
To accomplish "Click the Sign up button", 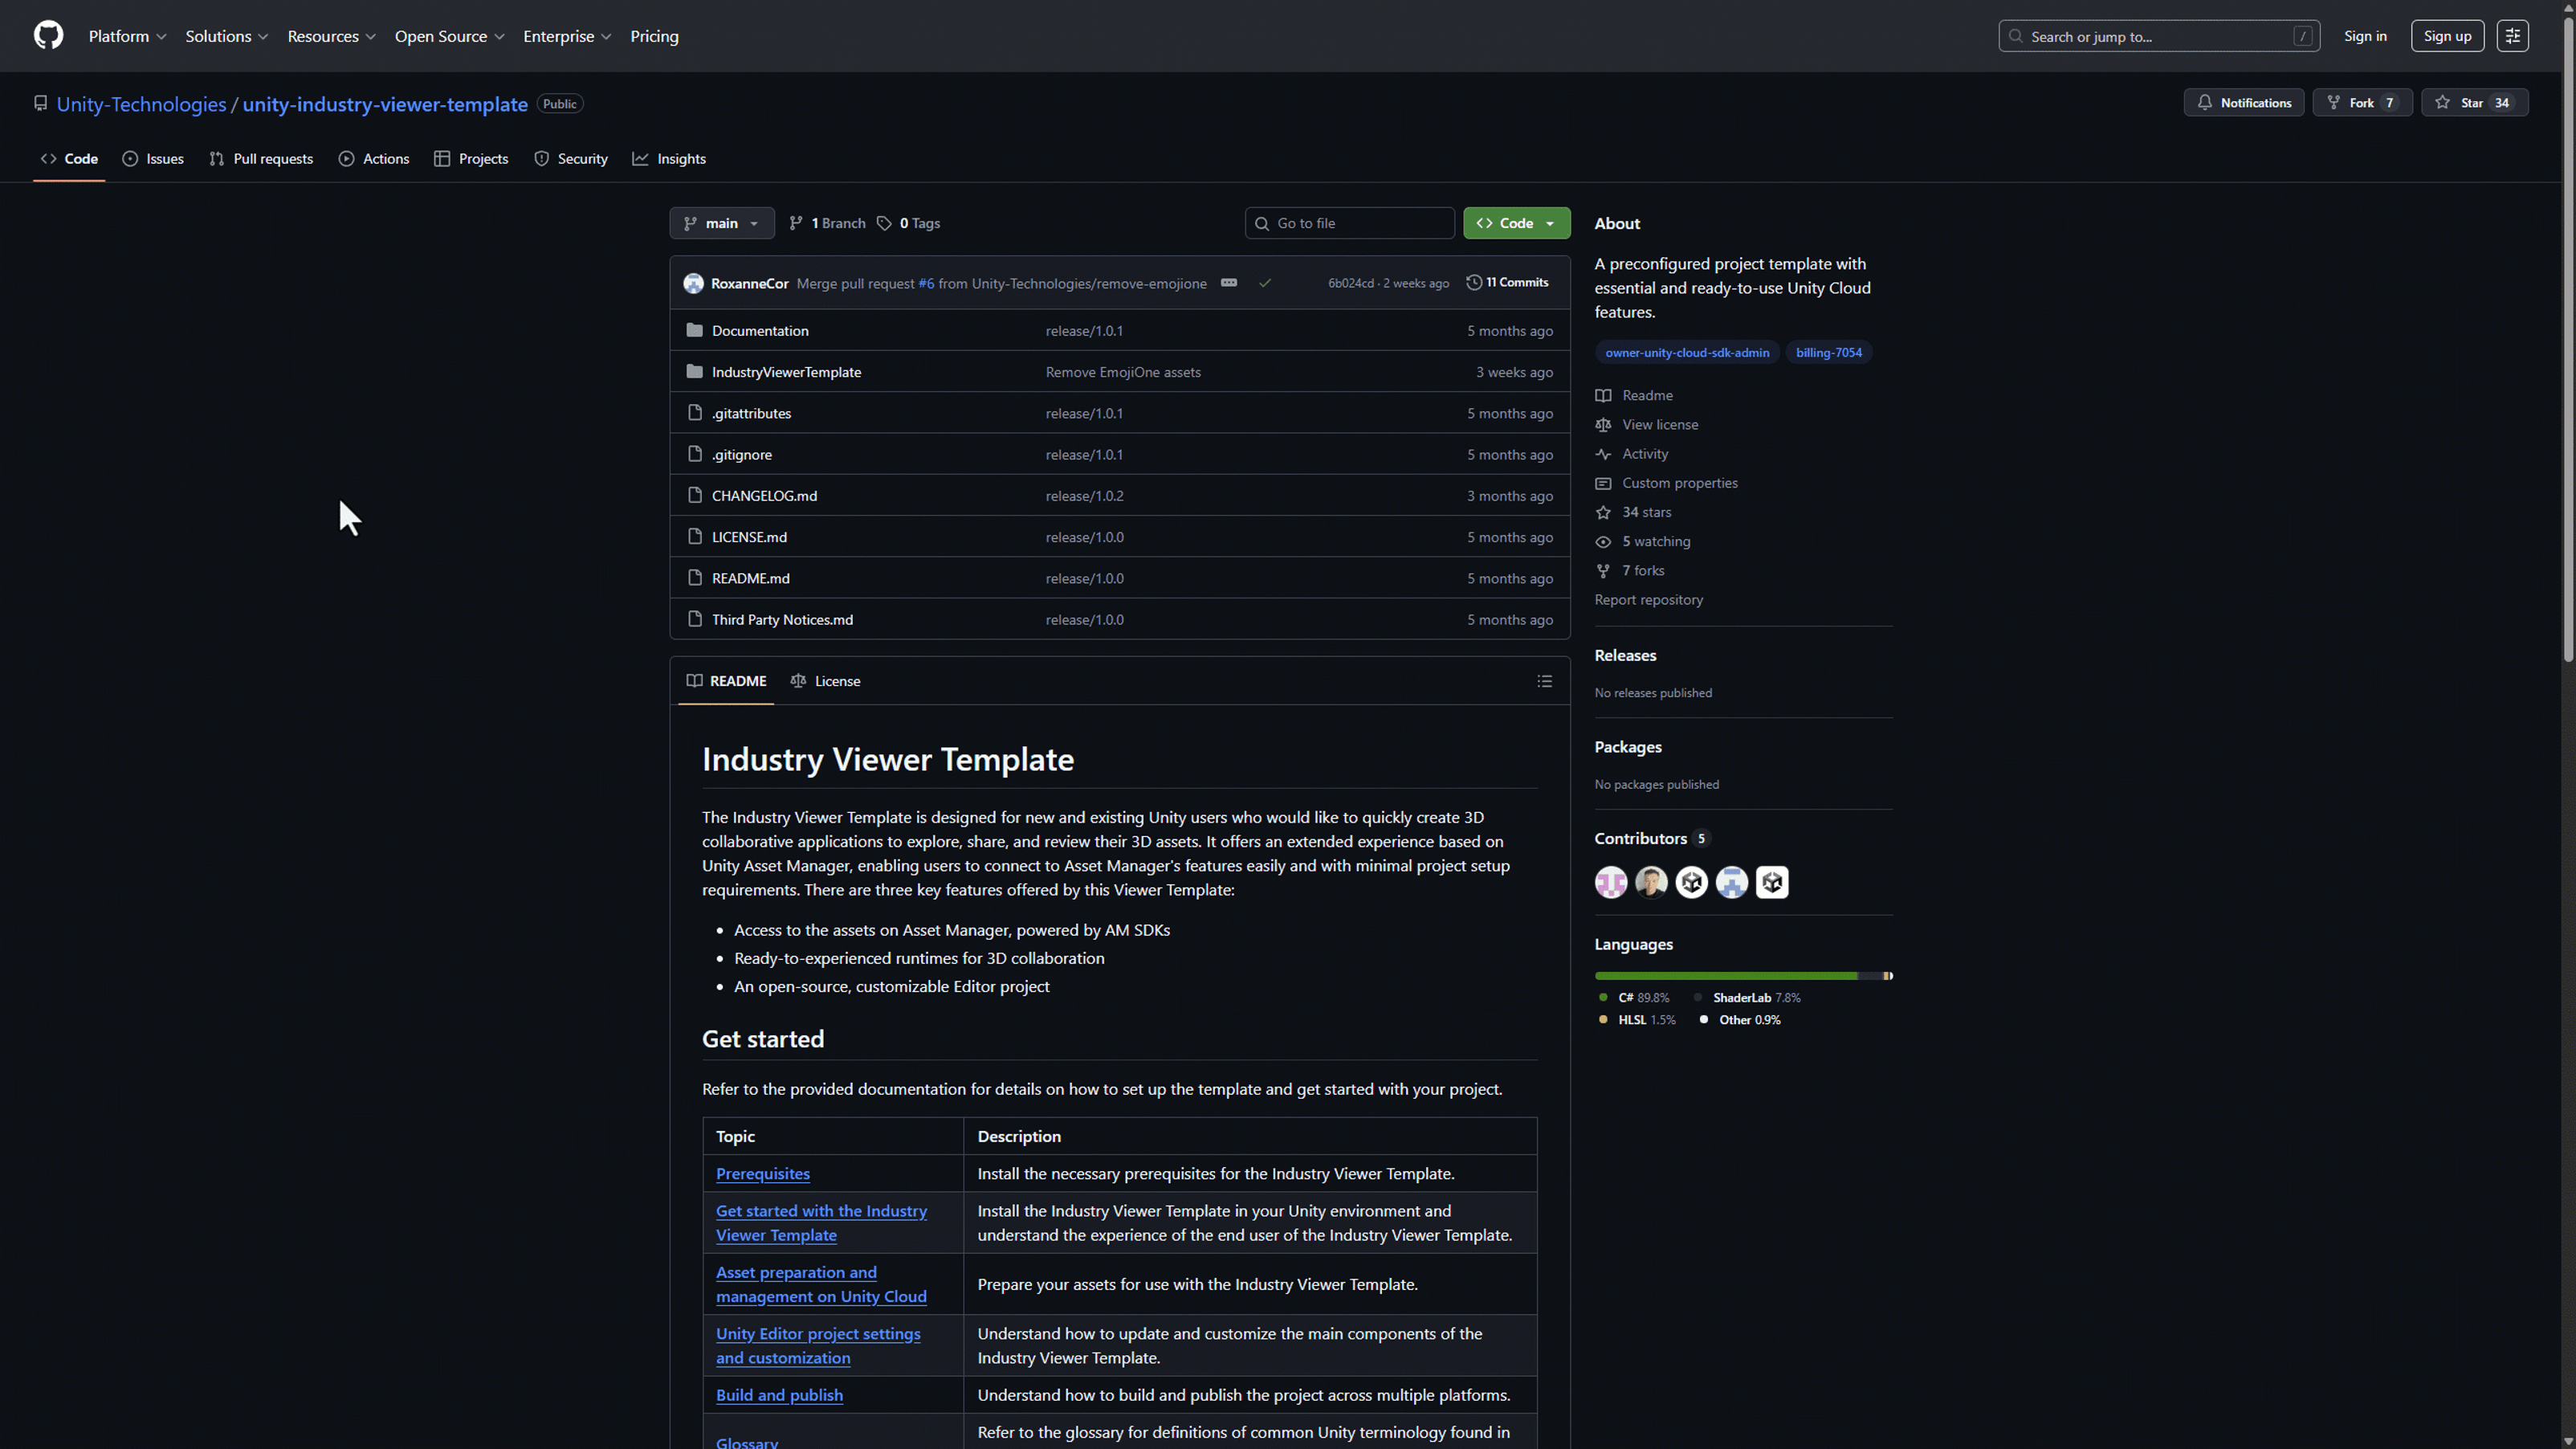I will [2447, 36].
